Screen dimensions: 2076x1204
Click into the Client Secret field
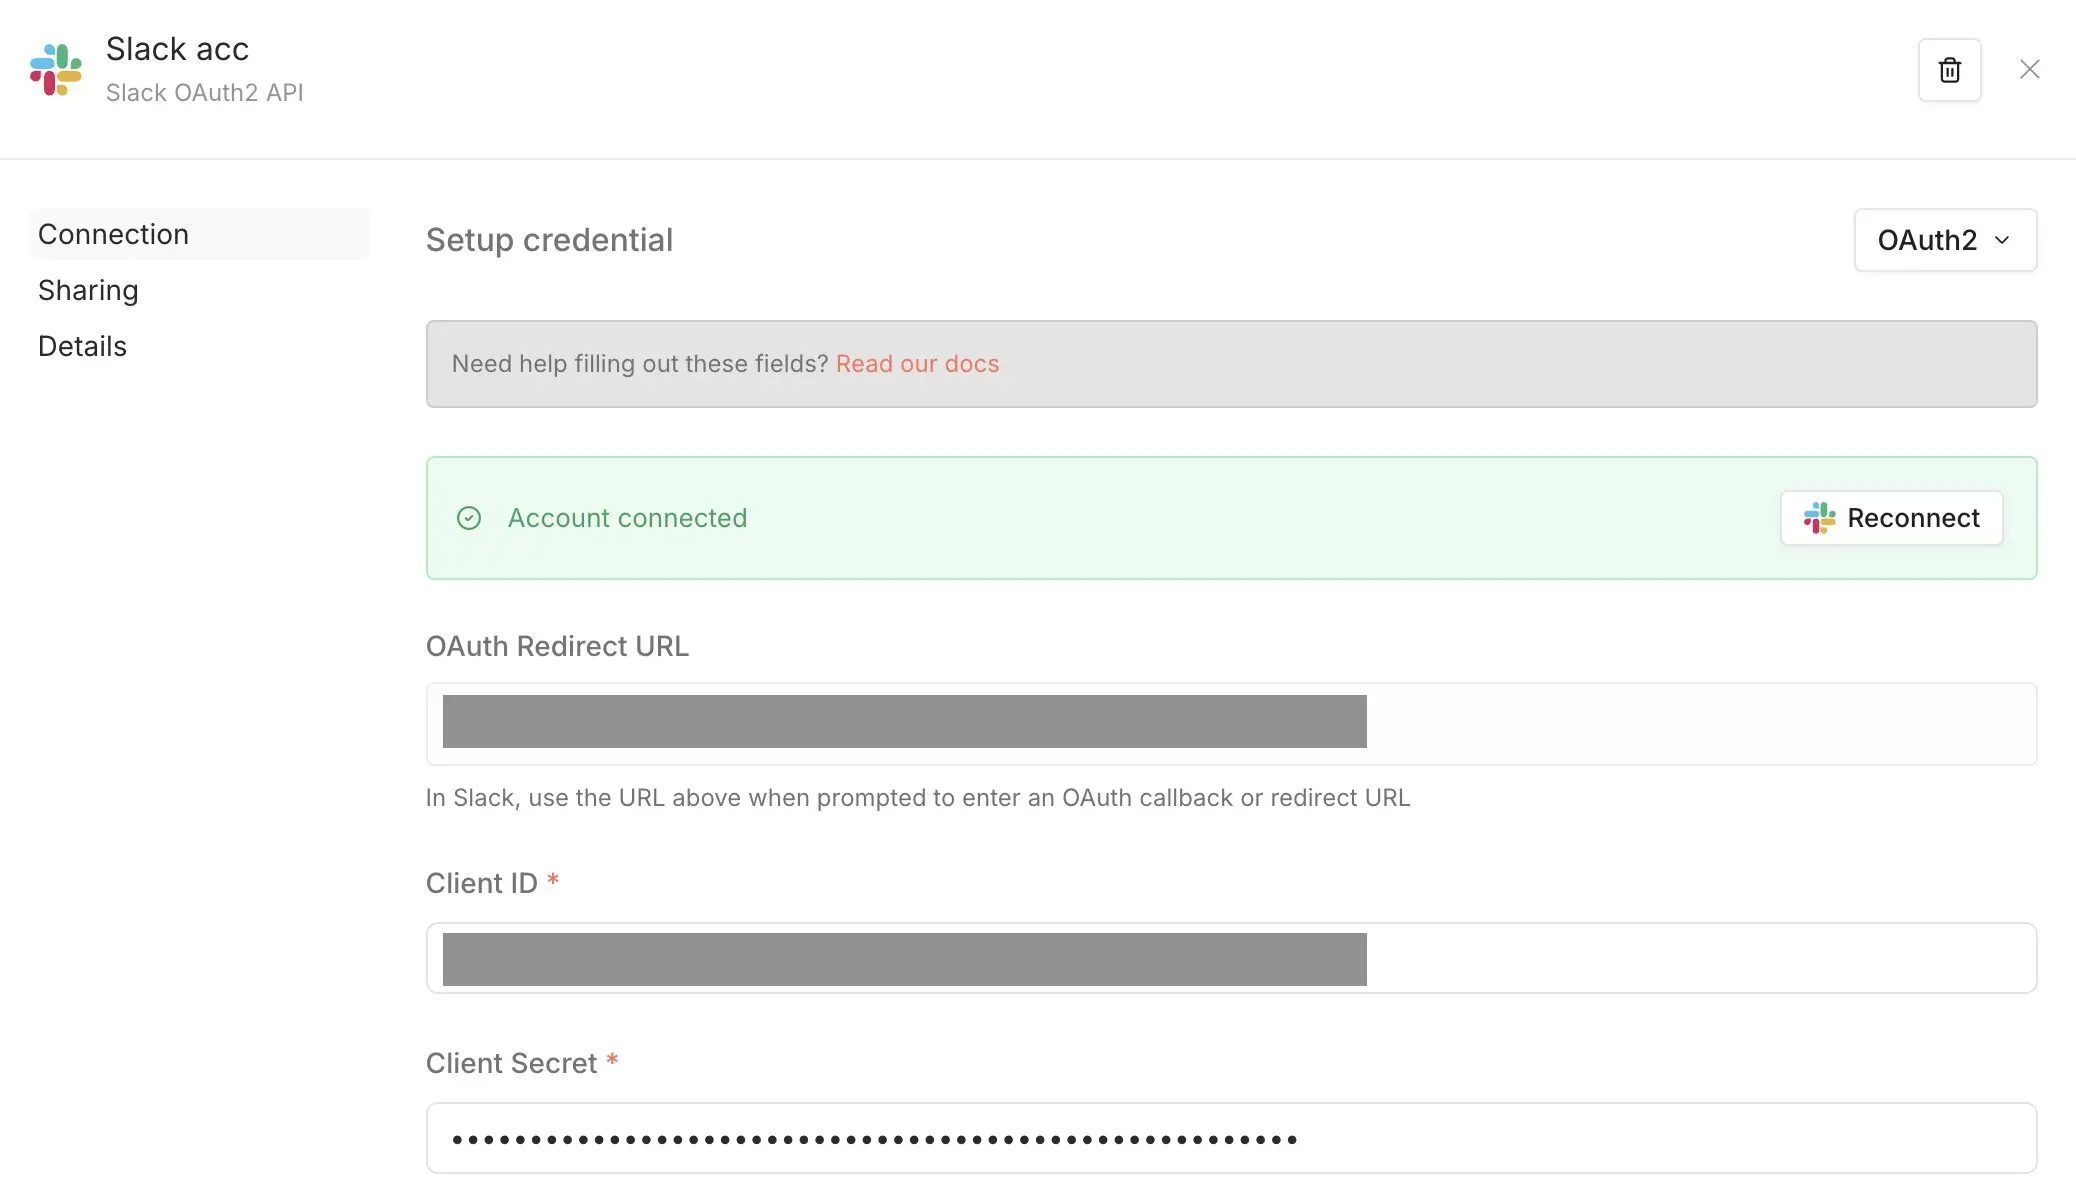pyautogui.click(x=1230, y=1138)
